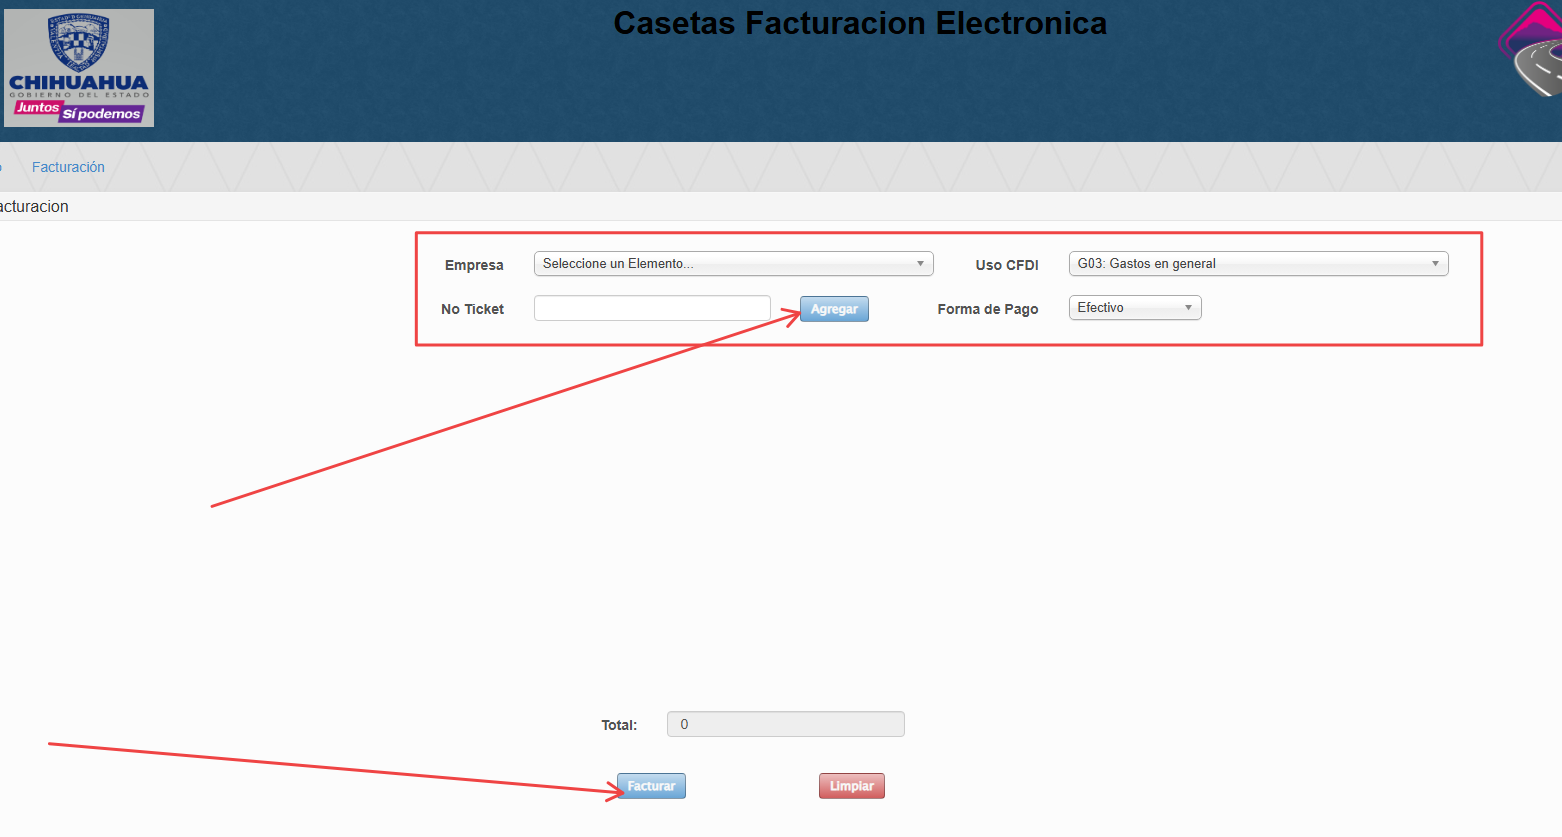1562x837 pixels.
Task: Open the Forma de Pago 'Efectivo' dropdown
Action: [1135, 308]
